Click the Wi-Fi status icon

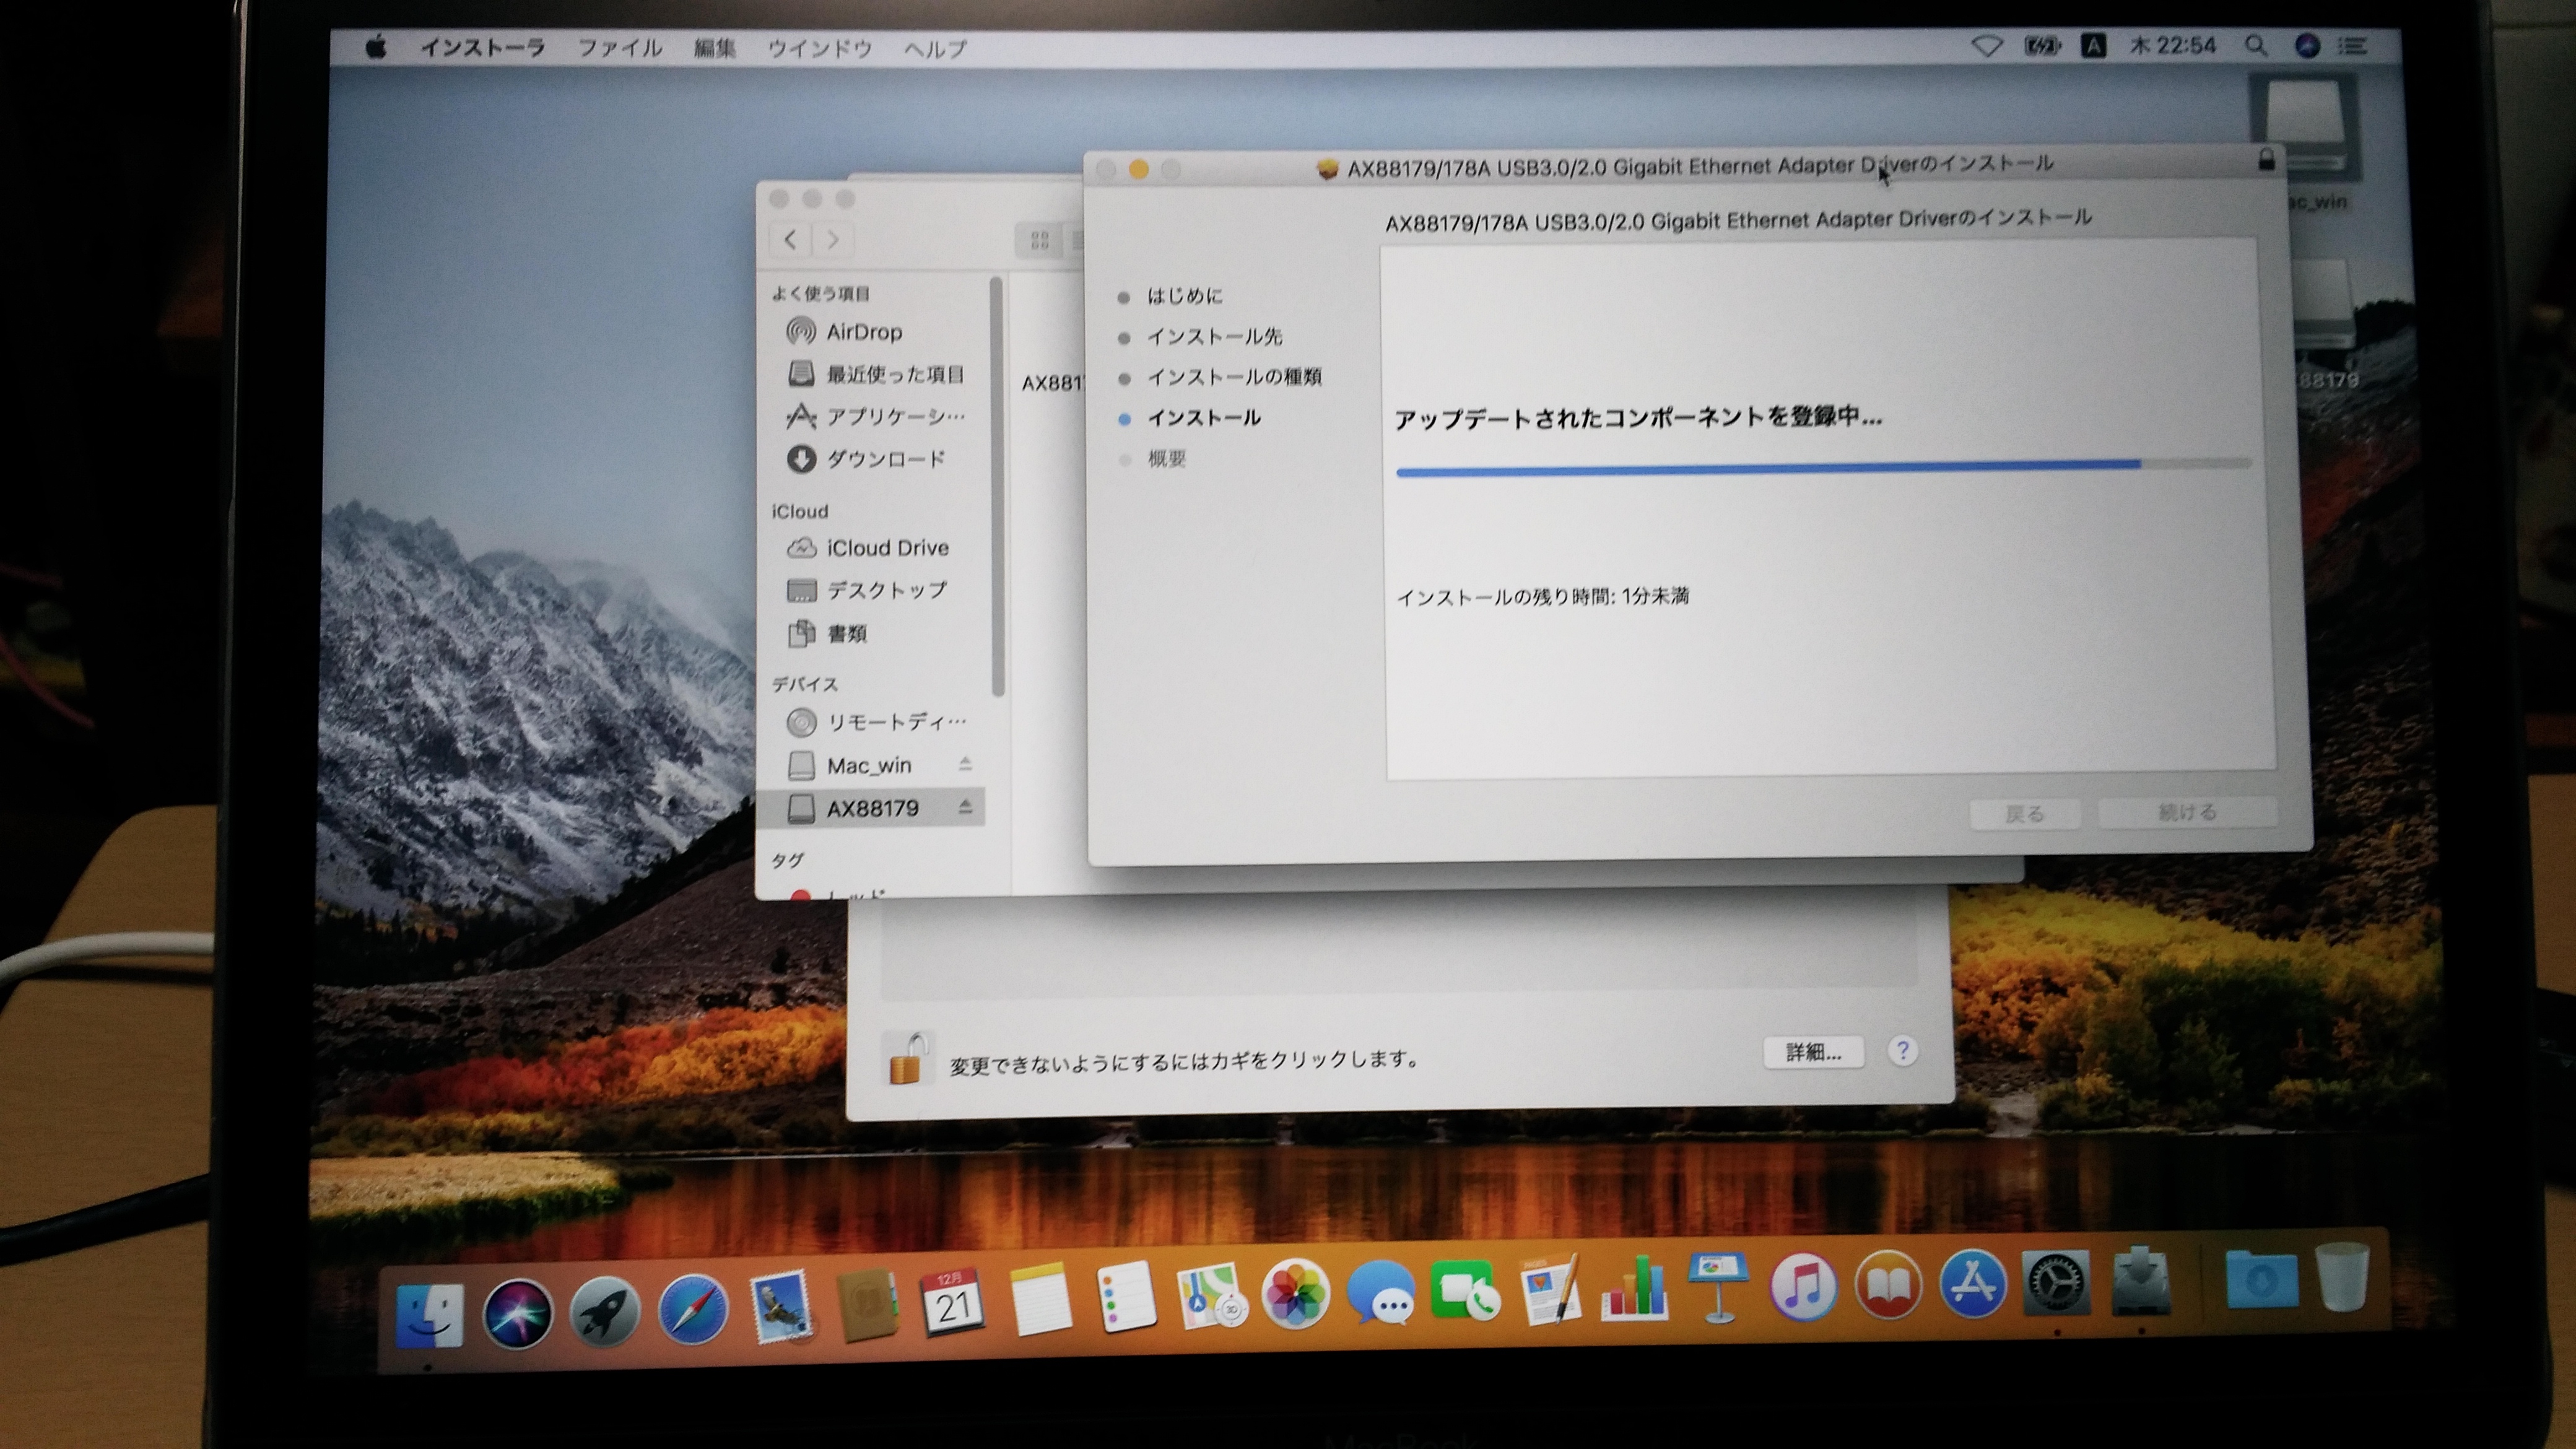tap(1986, 46)
